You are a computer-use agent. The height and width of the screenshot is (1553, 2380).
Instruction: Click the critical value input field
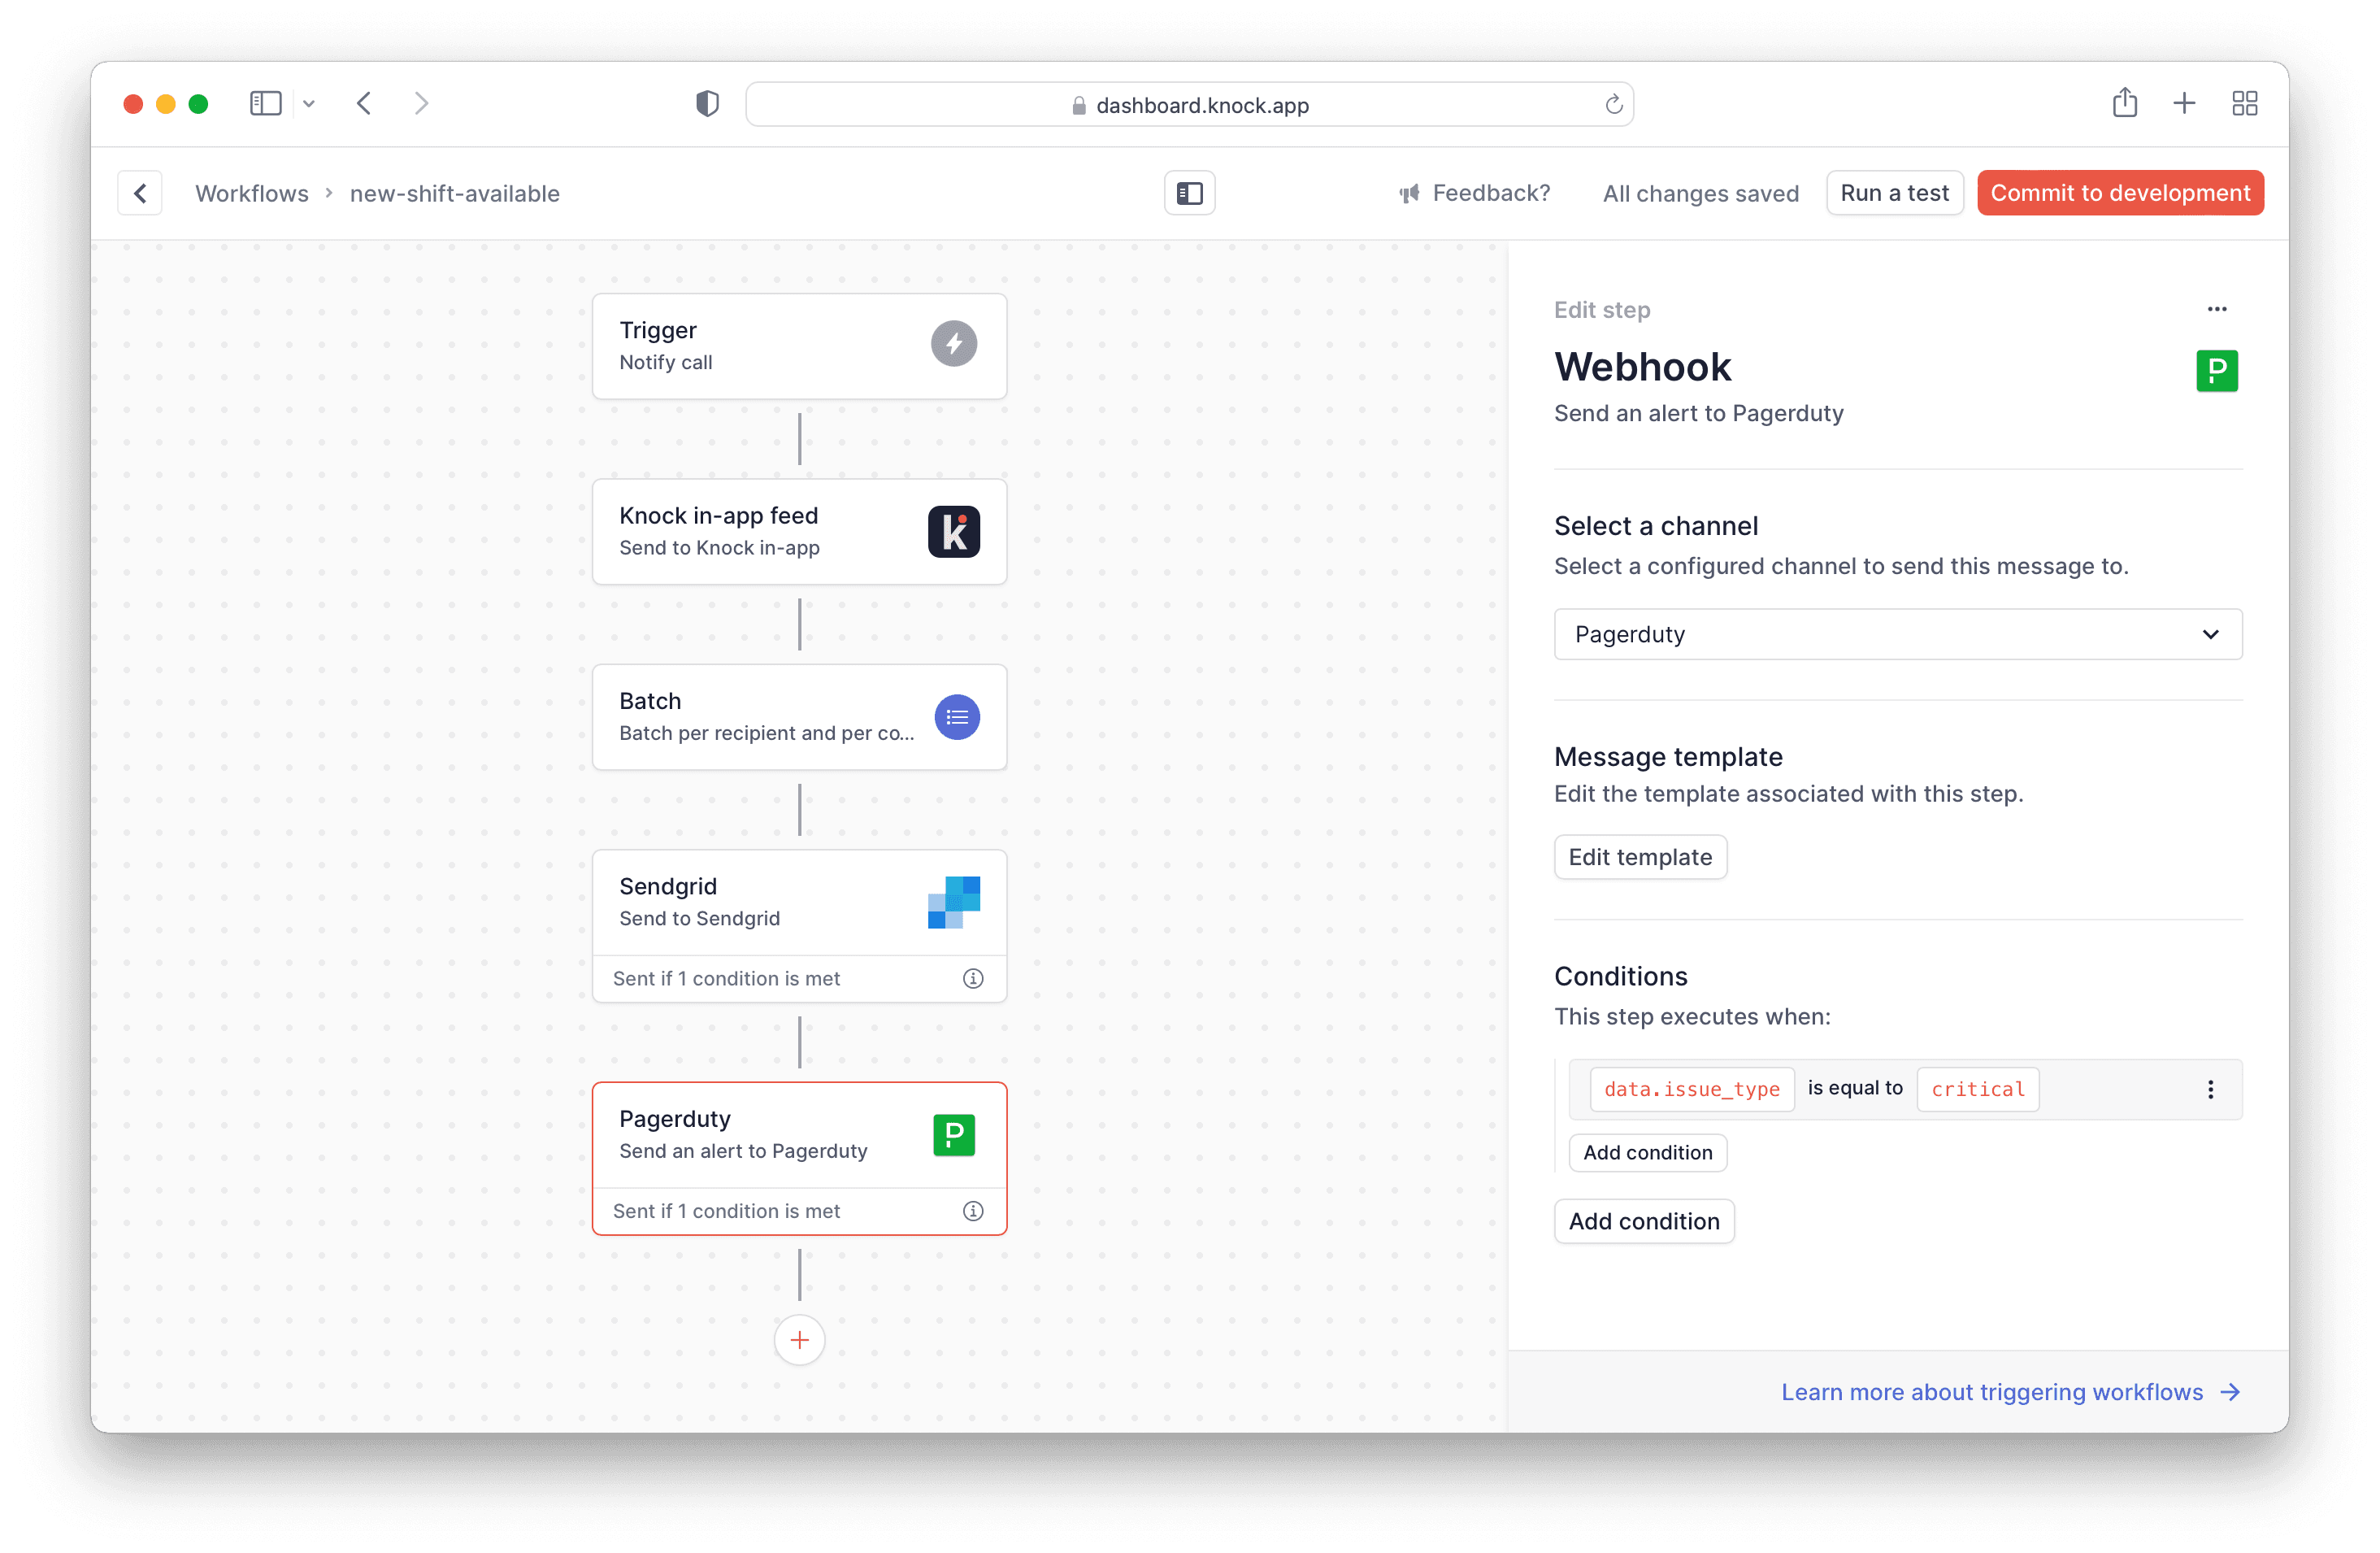(x=1977, y=1089)
